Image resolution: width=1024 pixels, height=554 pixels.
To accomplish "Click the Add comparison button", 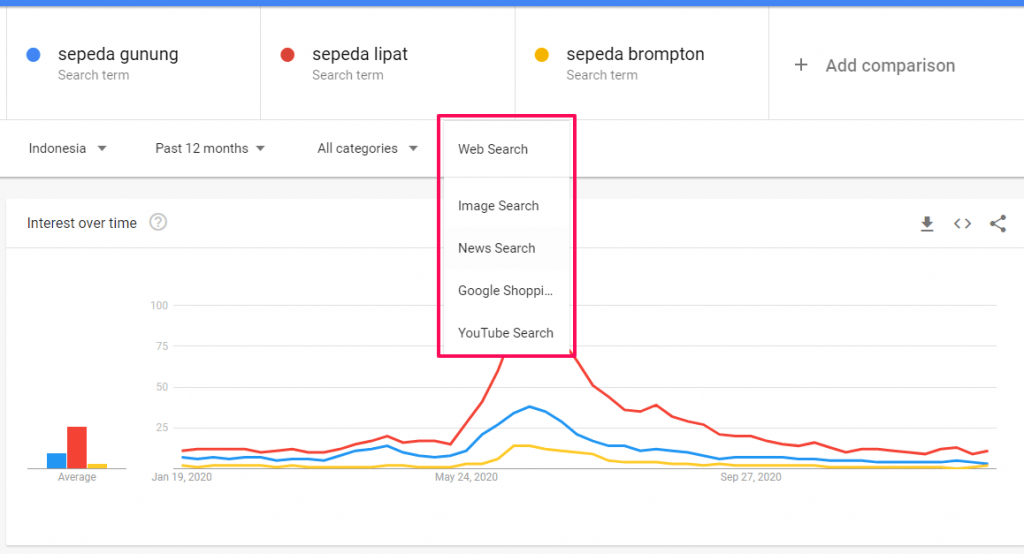I will (x=889, y=66).
